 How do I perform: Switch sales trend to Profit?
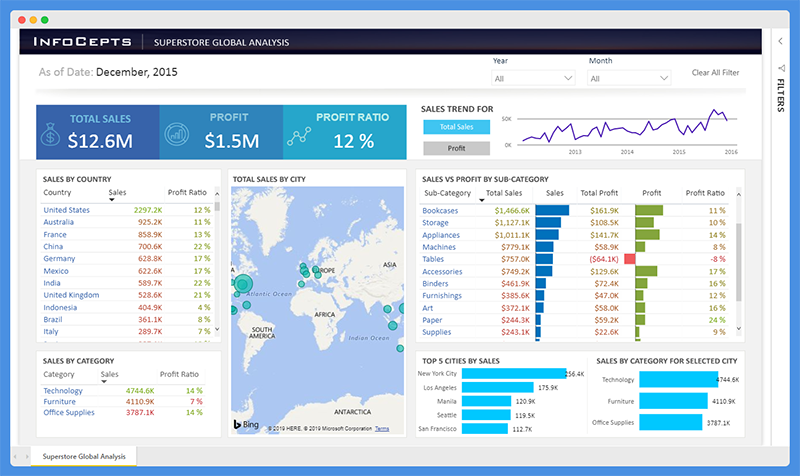coord(456,148)
